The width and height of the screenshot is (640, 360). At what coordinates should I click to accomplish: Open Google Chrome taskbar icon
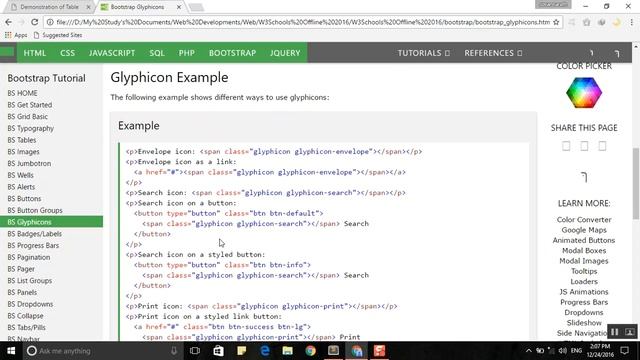click(311, 351)
